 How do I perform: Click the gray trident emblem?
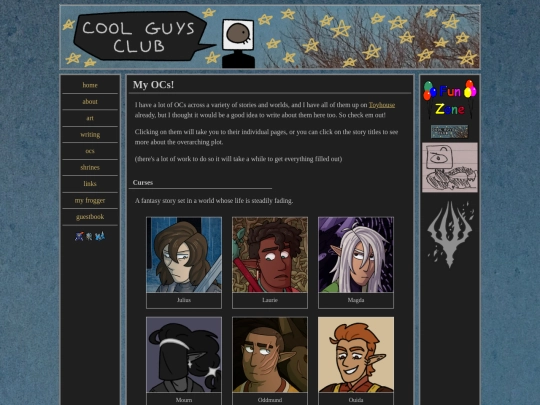(450, 235)
